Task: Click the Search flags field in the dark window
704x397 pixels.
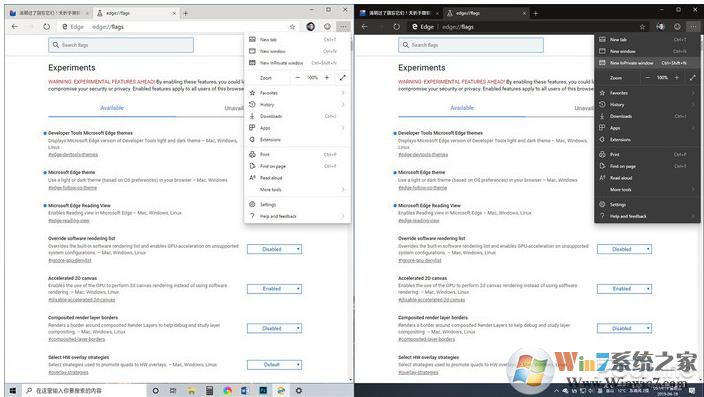Action: tap(471, 45)
